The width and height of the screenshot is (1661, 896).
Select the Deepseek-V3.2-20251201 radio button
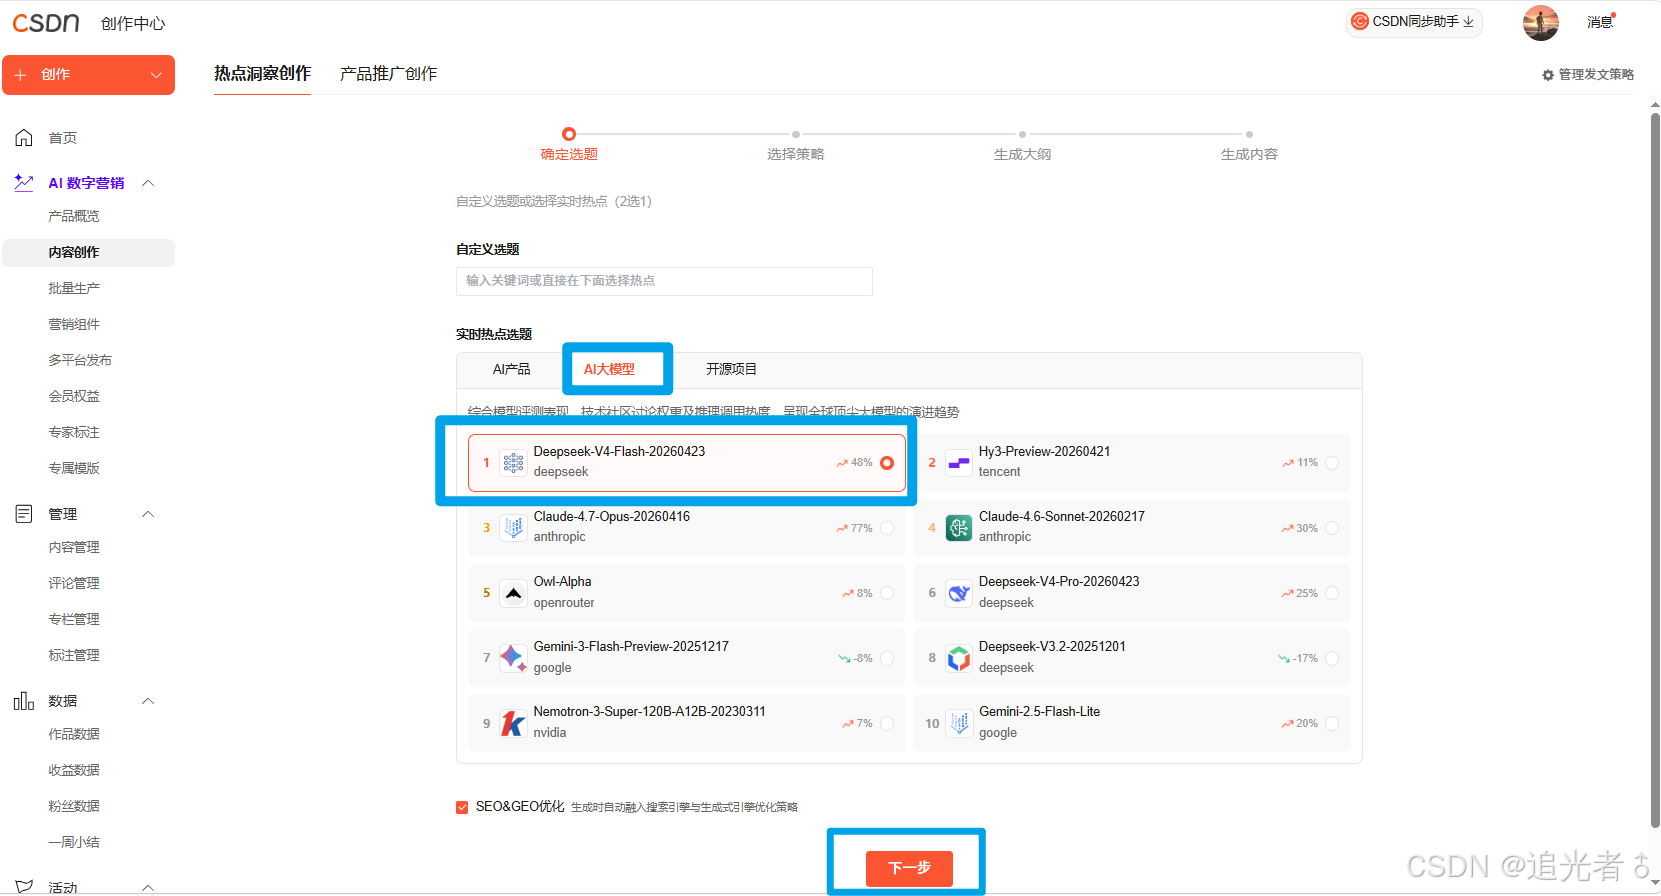pyautogui.click(x=1332, y=658)
